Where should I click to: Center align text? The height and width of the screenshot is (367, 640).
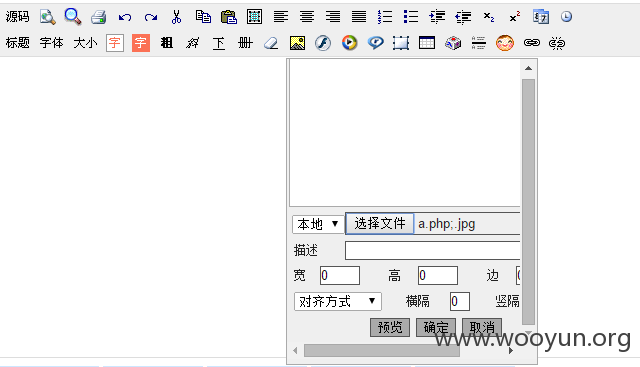[x=307, y=17]
